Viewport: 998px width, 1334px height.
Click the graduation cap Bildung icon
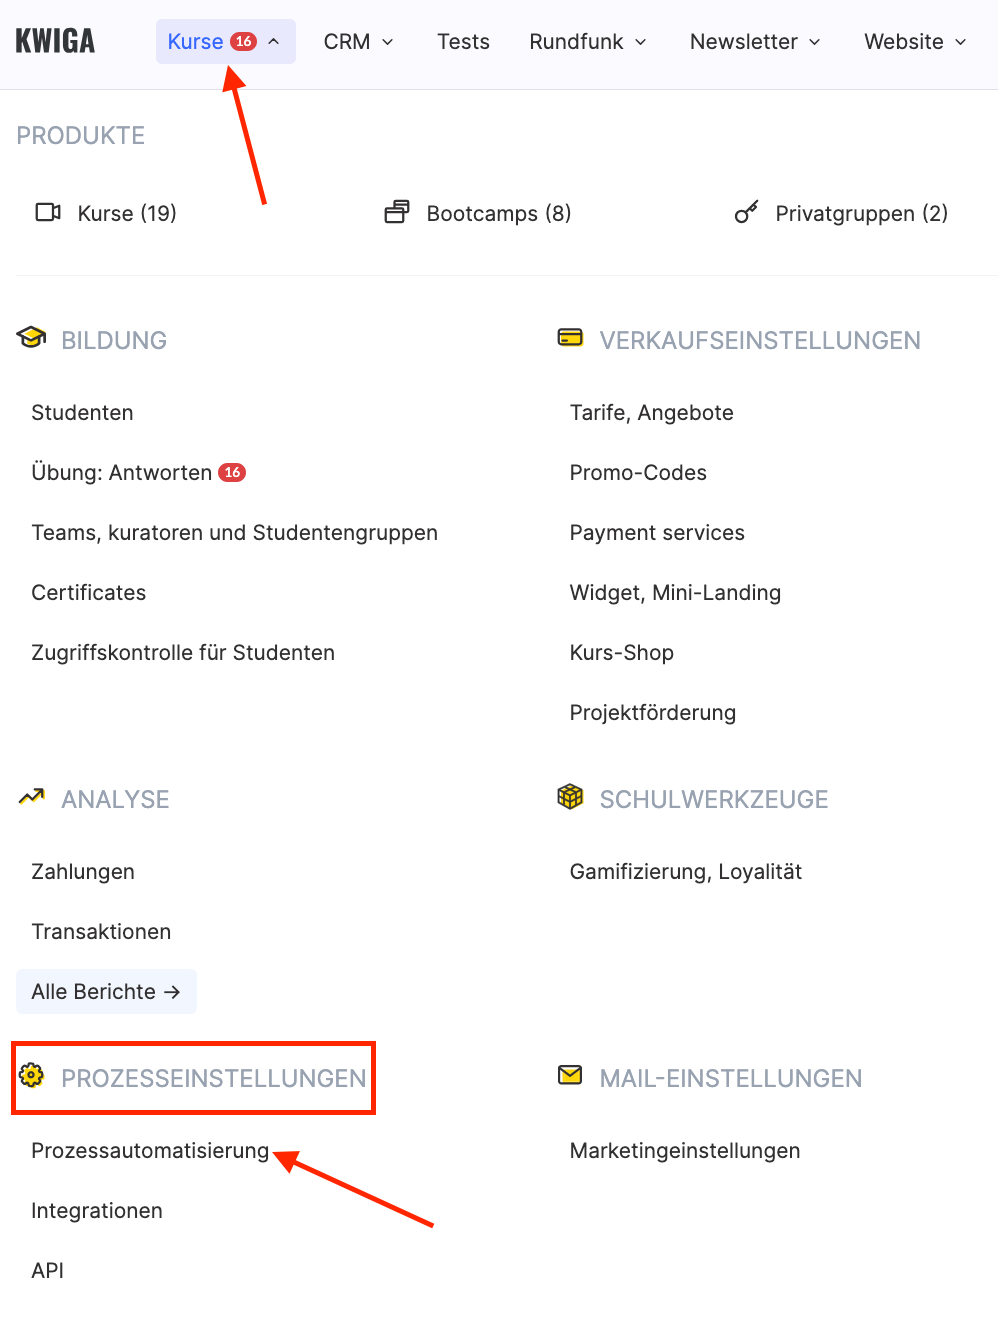[31, 338]
